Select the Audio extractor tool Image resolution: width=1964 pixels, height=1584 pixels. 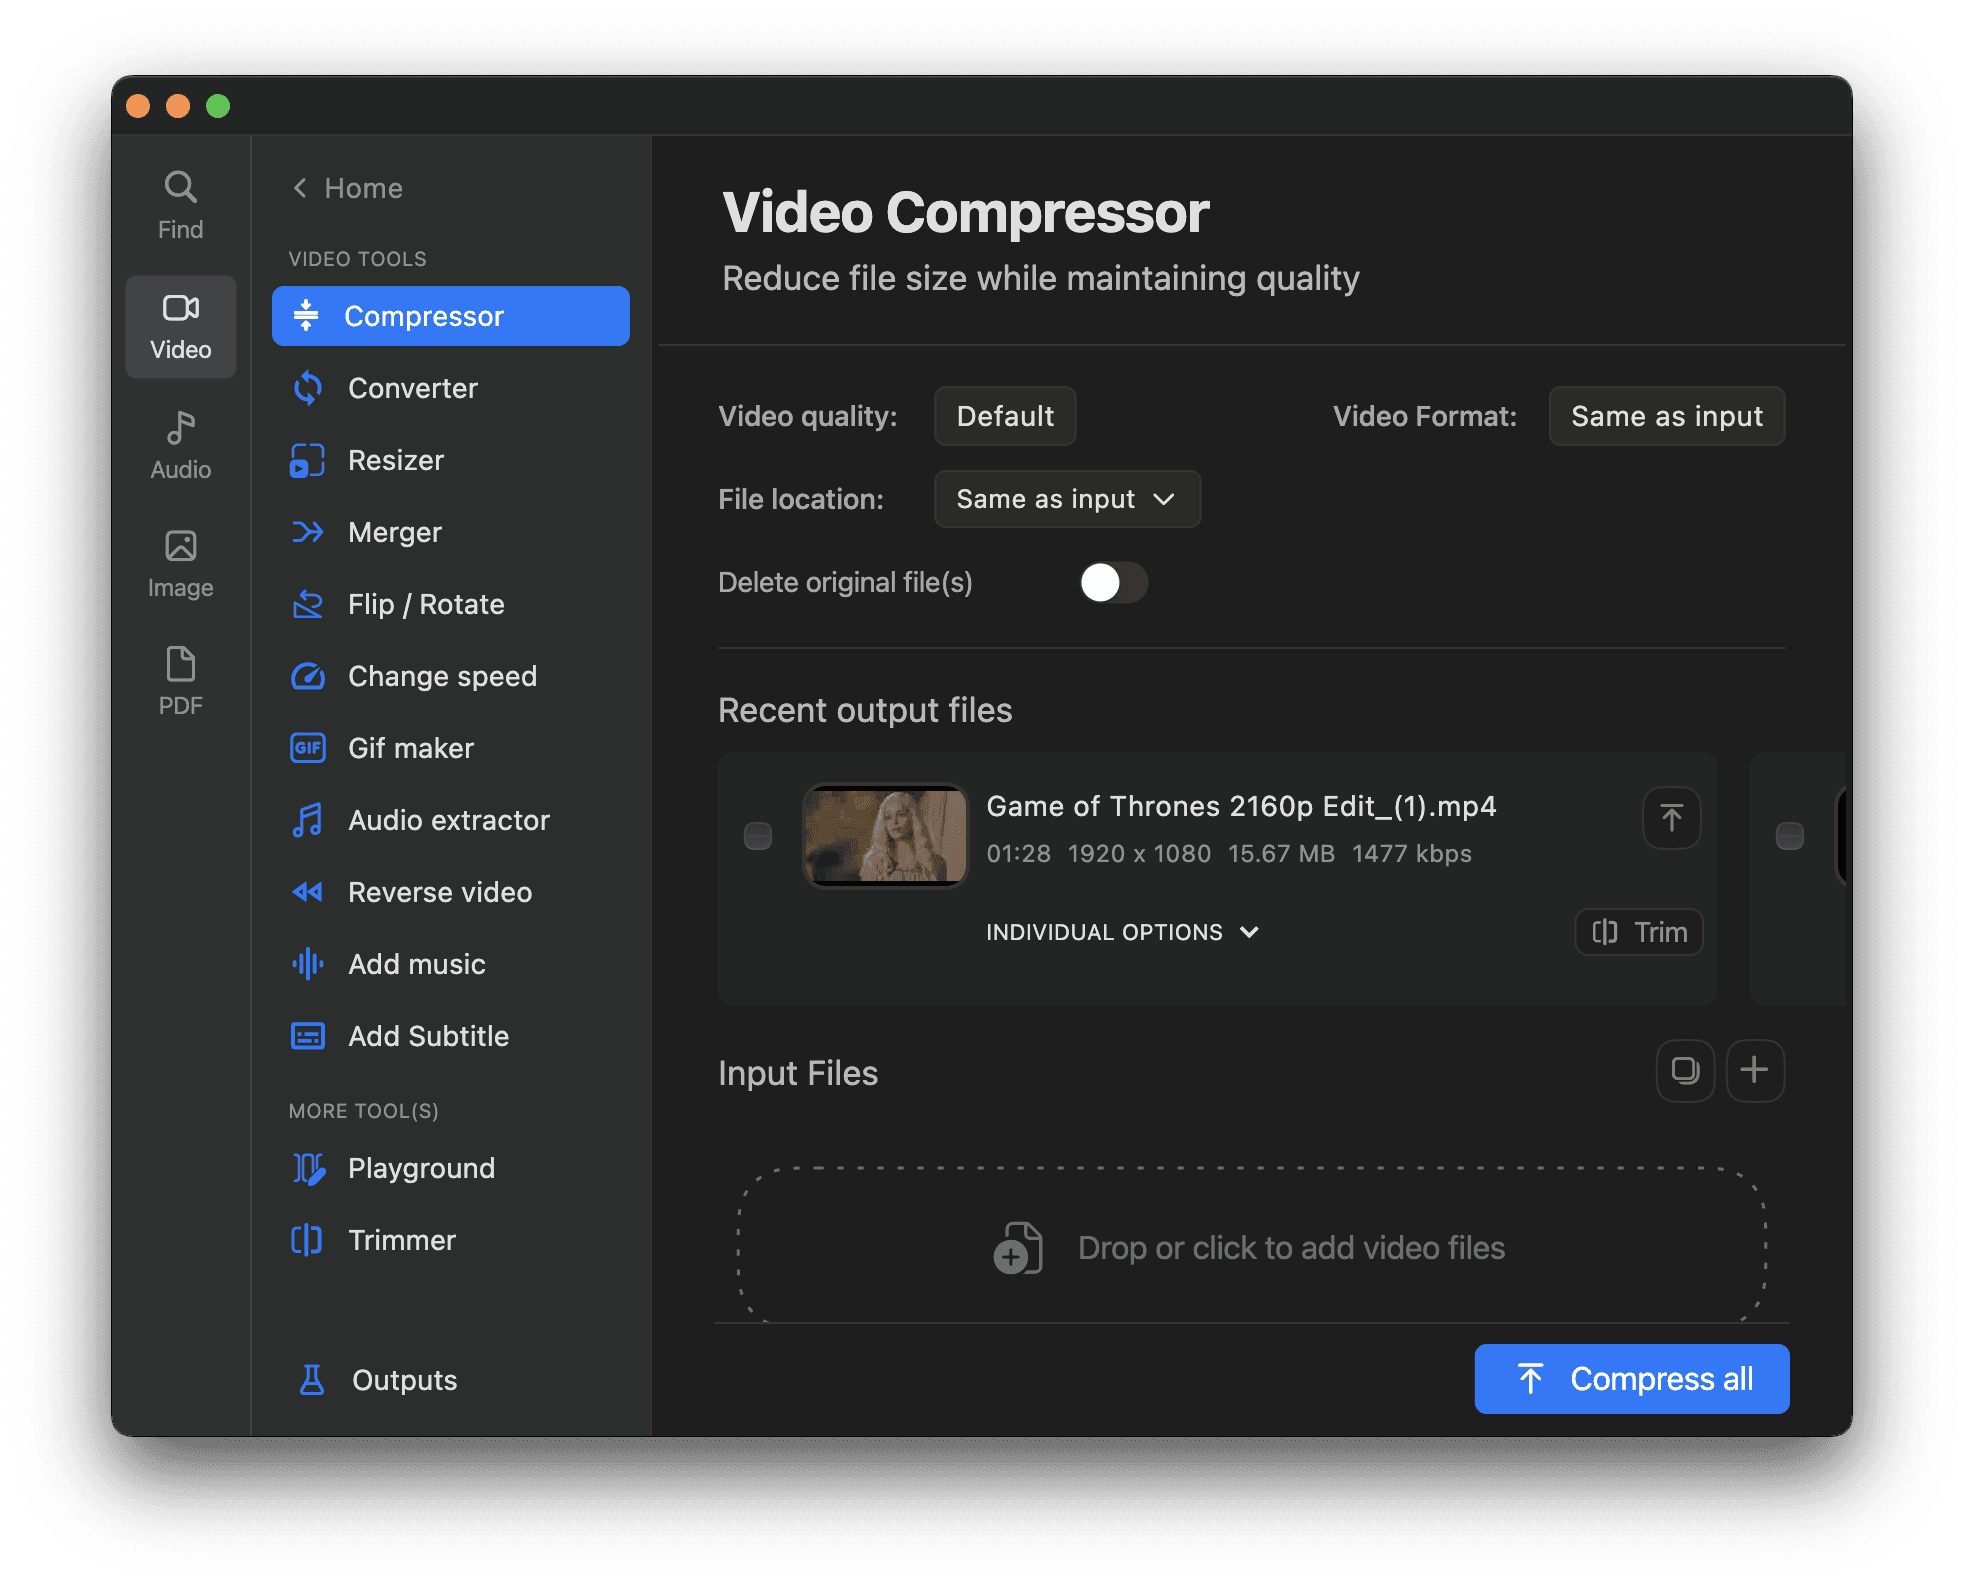448,819
